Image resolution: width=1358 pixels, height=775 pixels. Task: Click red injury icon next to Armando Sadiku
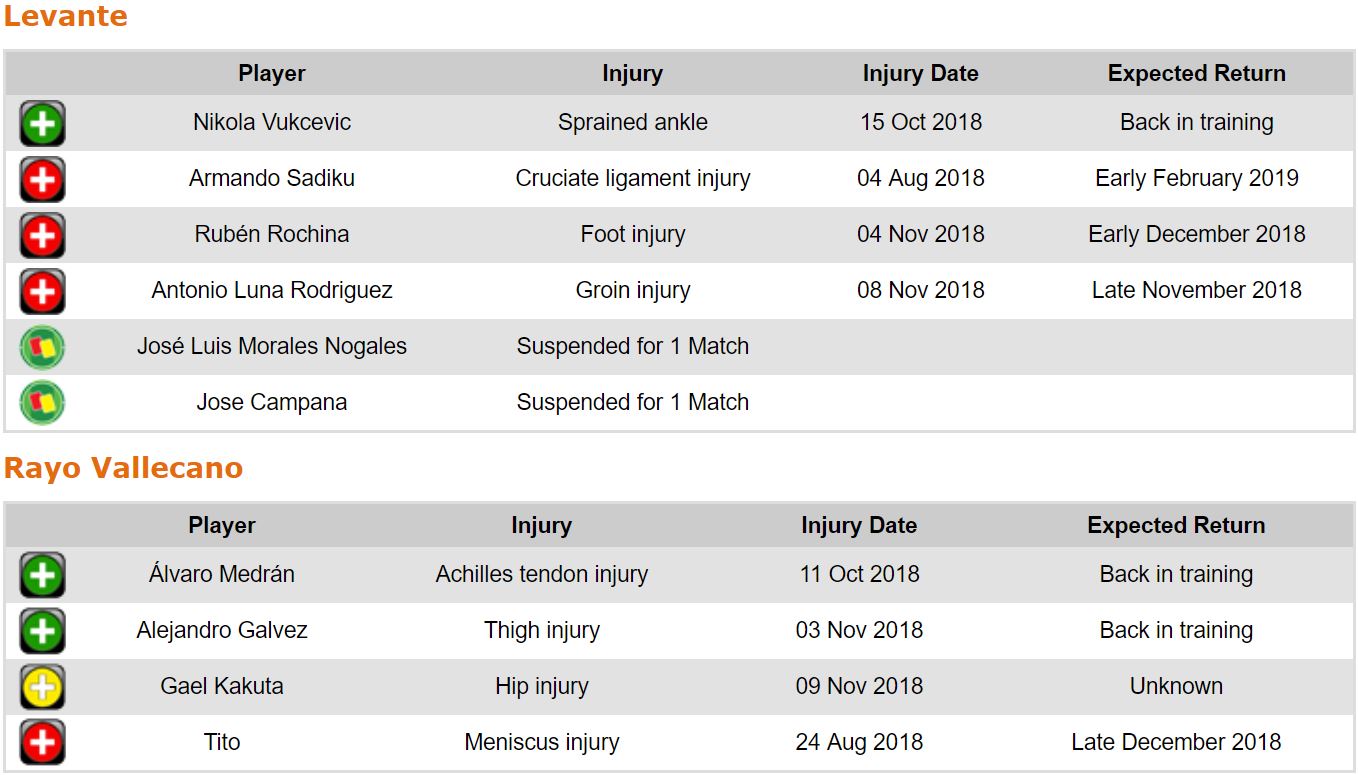click(42, 180)
